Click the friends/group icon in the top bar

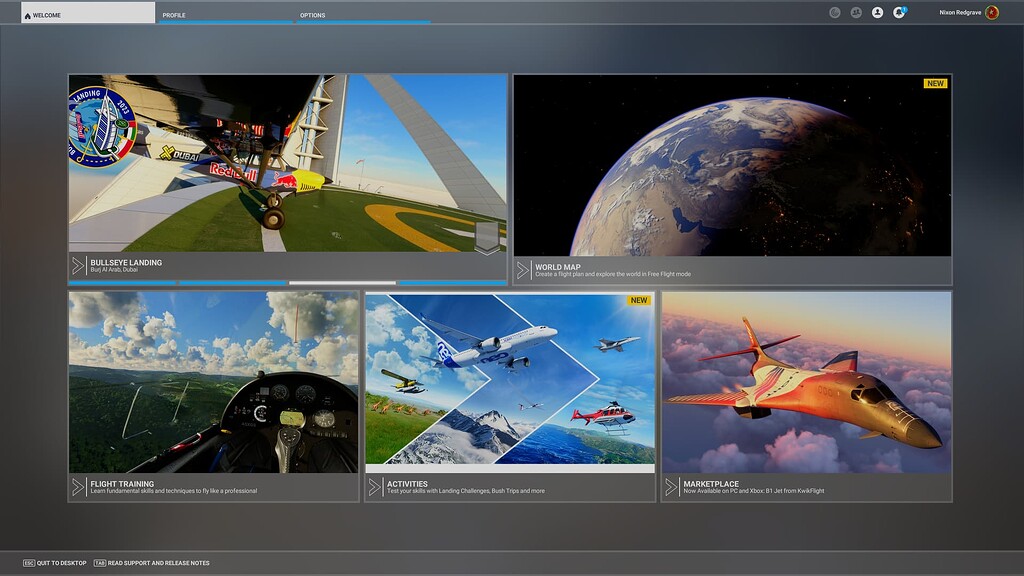coord(856,12)
